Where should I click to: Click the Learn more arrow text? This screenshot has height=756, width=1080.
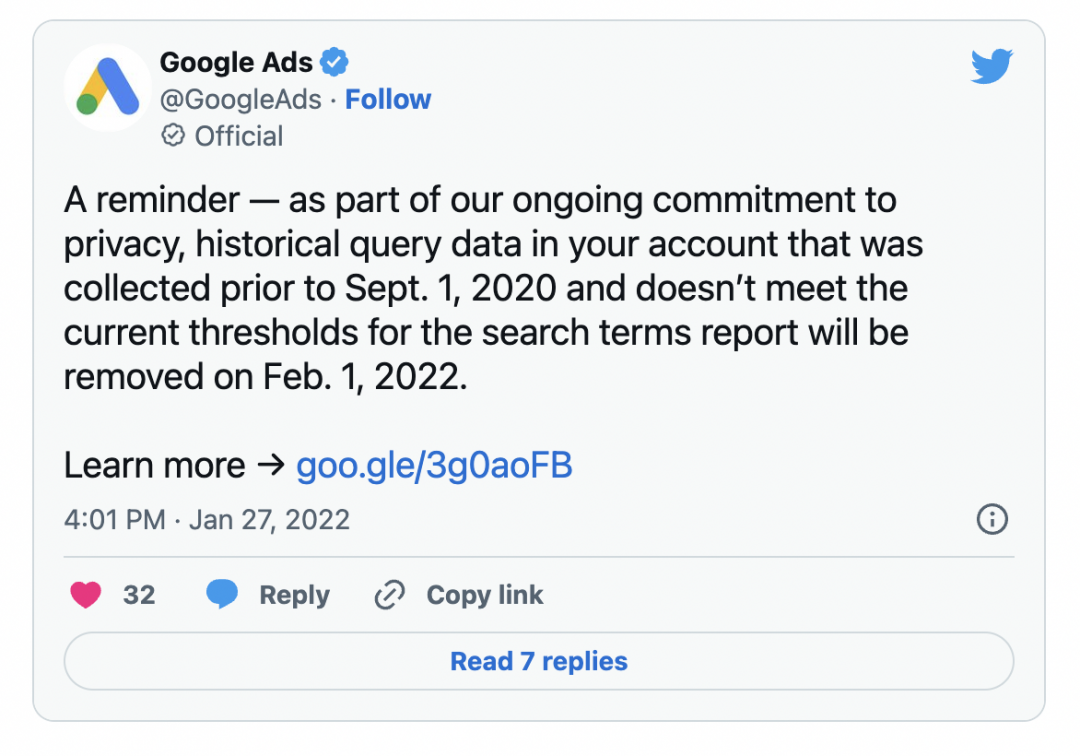[175, 465]
